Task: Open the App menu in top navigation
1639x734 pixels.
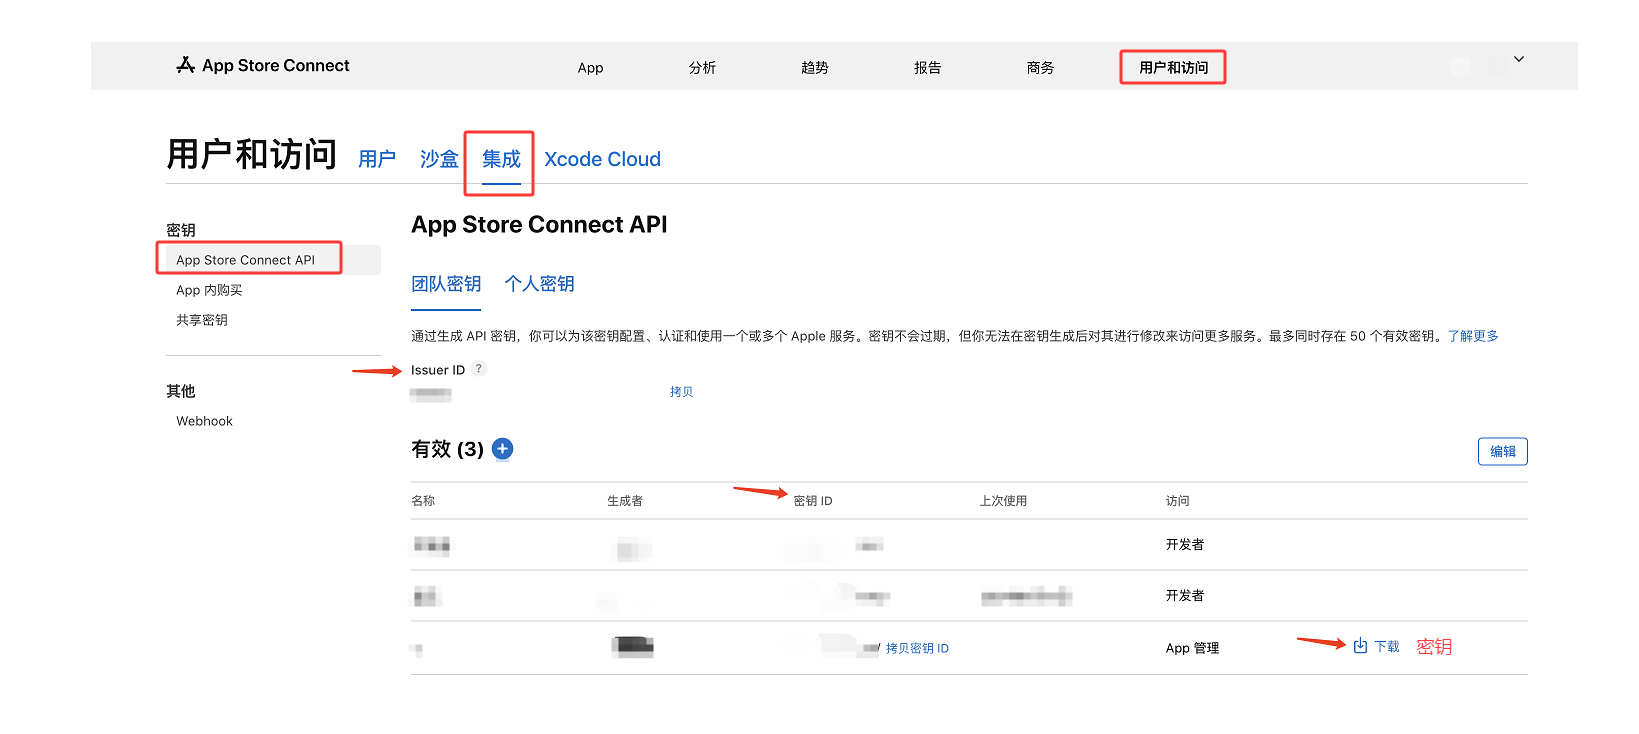Action: click(x=590, y=68)
